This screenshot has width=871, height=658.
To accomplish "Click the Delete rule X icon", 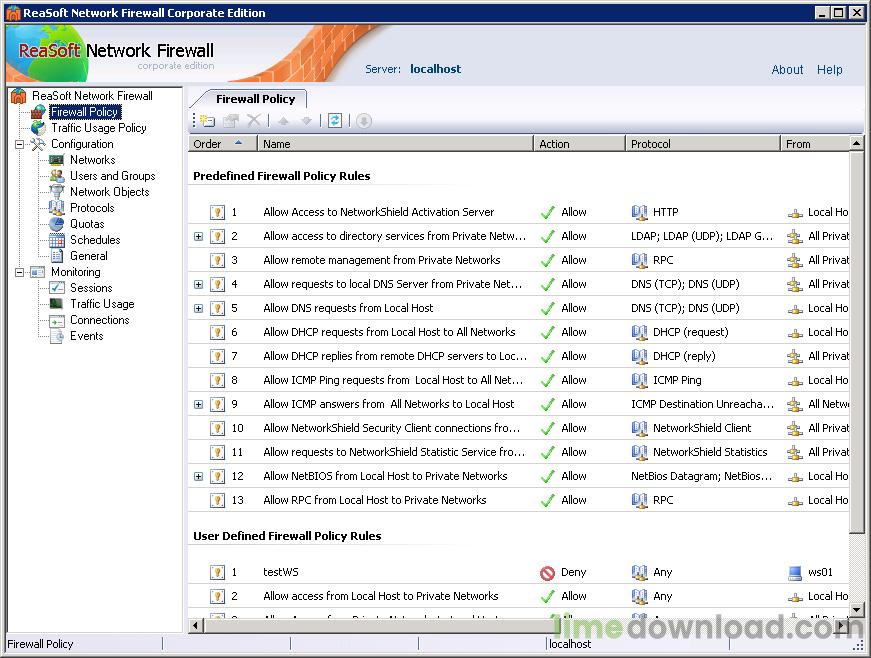I will tap(254, 121).
